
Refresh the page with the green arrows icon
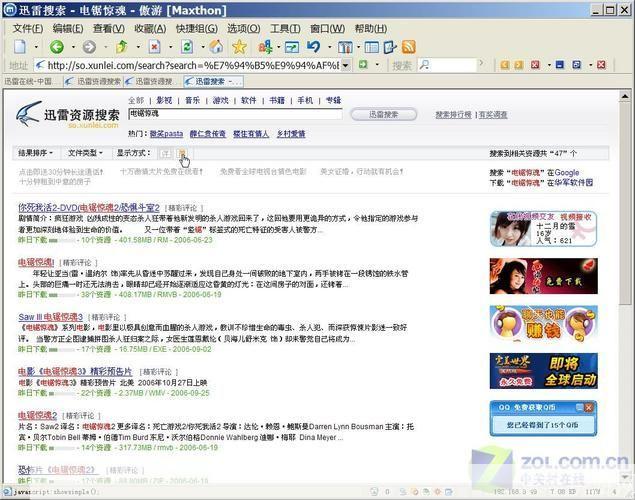point(187,47)
